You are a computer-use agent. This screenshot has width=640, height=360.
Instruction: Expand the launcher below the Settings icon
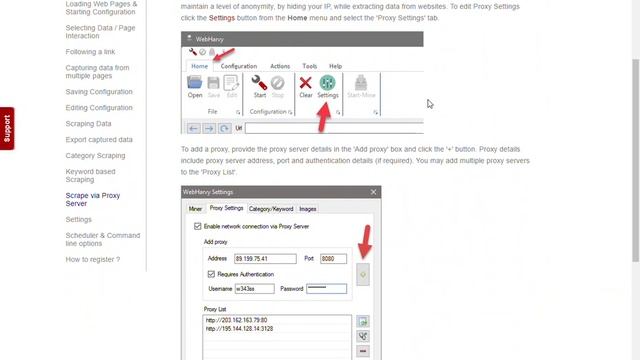[x=338, y=112]
